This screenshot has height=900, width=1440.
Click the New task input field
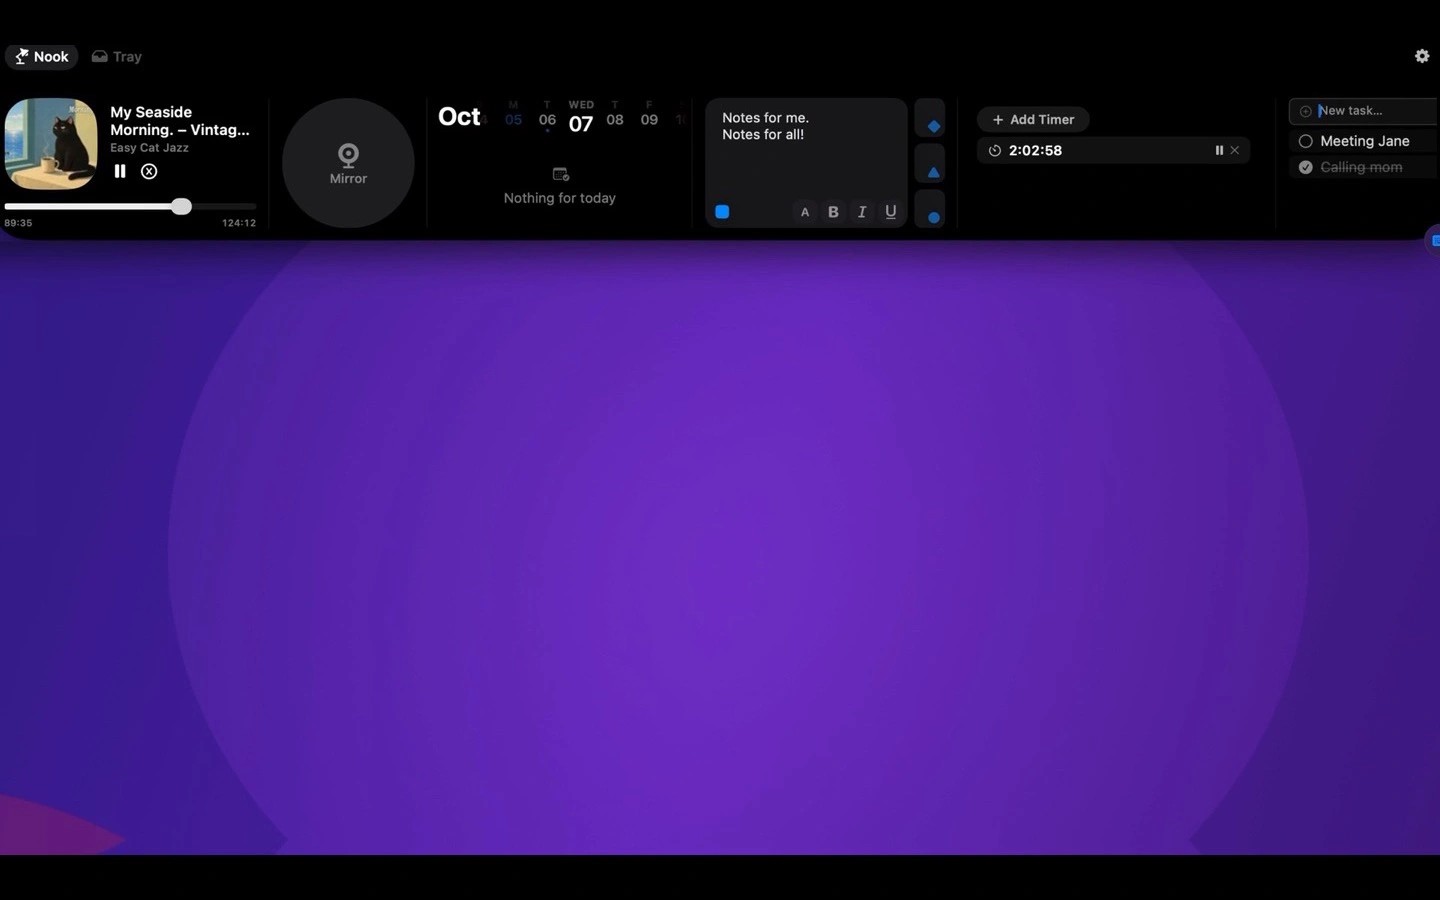click(1364, 111)
